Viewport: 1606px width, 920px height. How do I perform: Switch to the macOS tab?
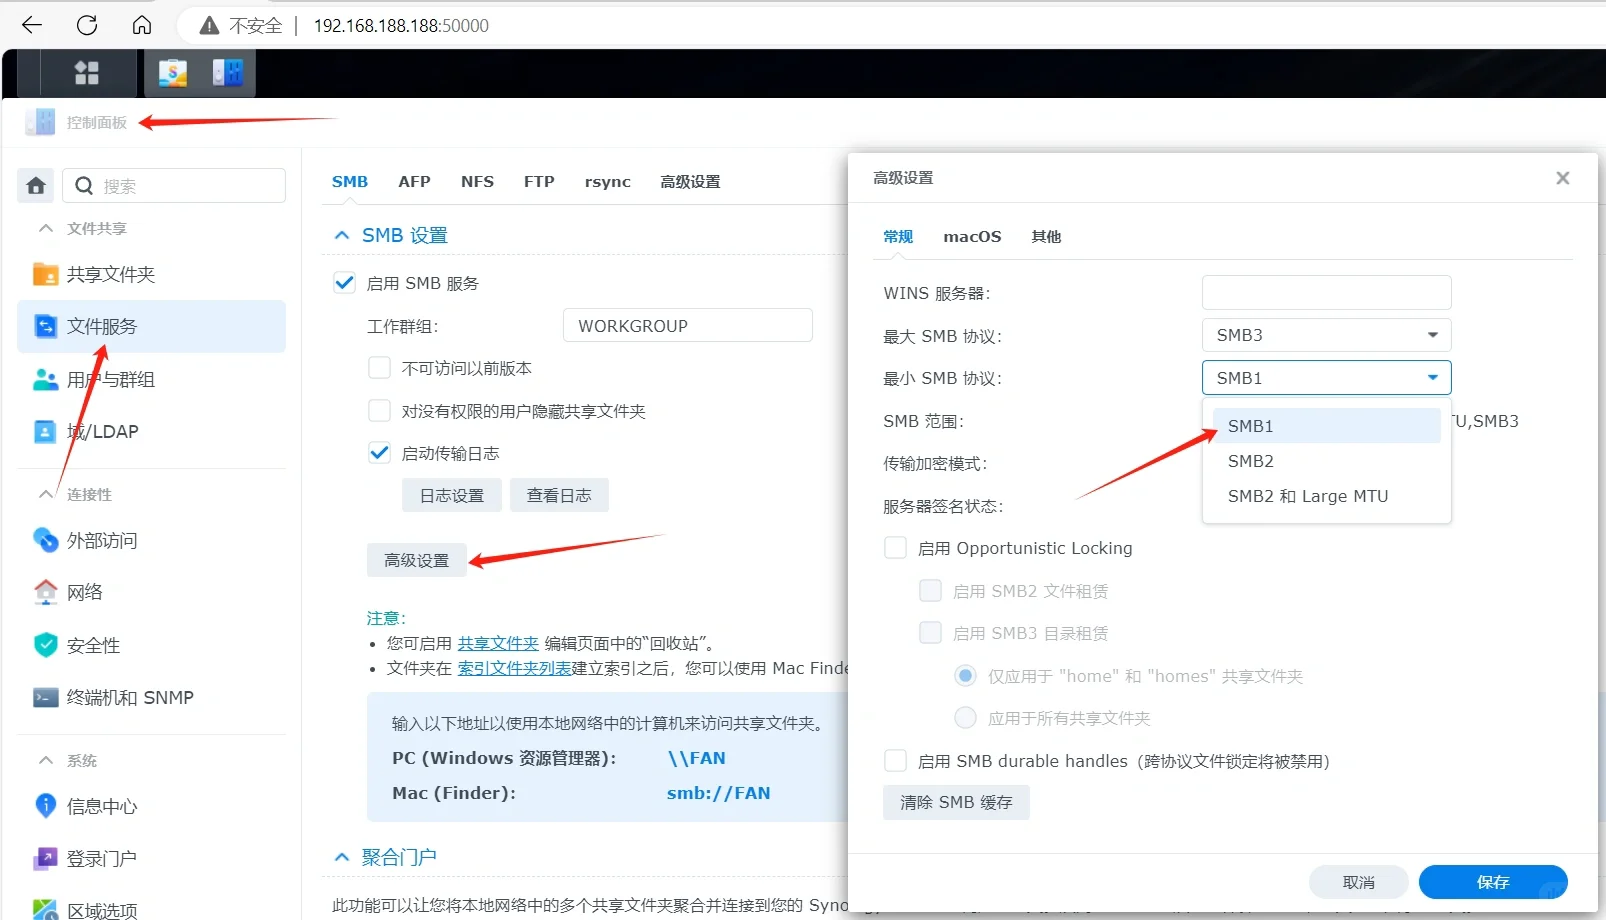pyautogui.click(x=971, y=236)
